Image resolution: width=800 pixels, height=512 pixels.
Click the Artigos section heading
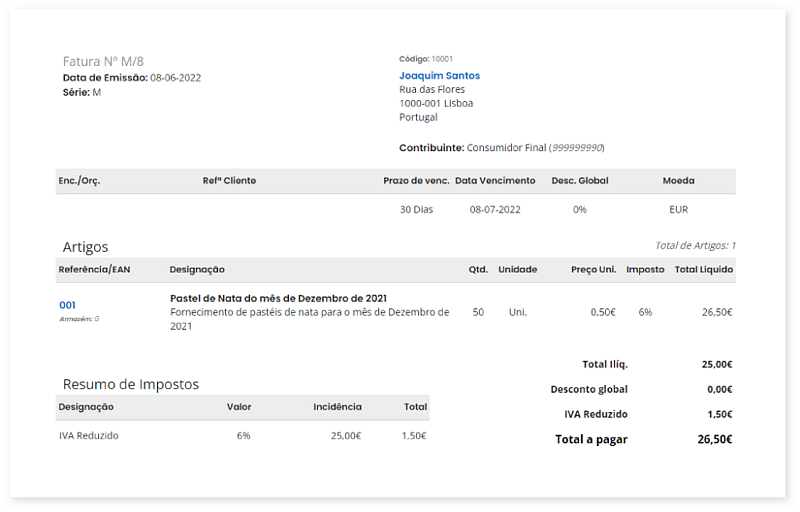[x=85, y=247]
